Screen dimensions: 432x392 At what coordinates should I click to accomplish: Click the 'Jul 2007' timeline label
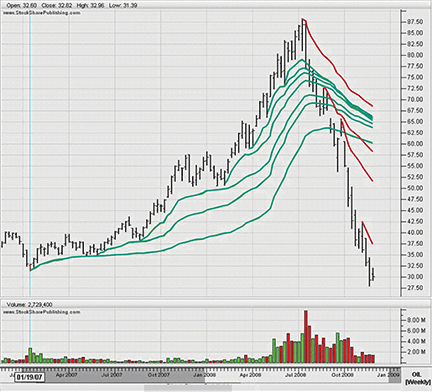click(x=112, y=375)
